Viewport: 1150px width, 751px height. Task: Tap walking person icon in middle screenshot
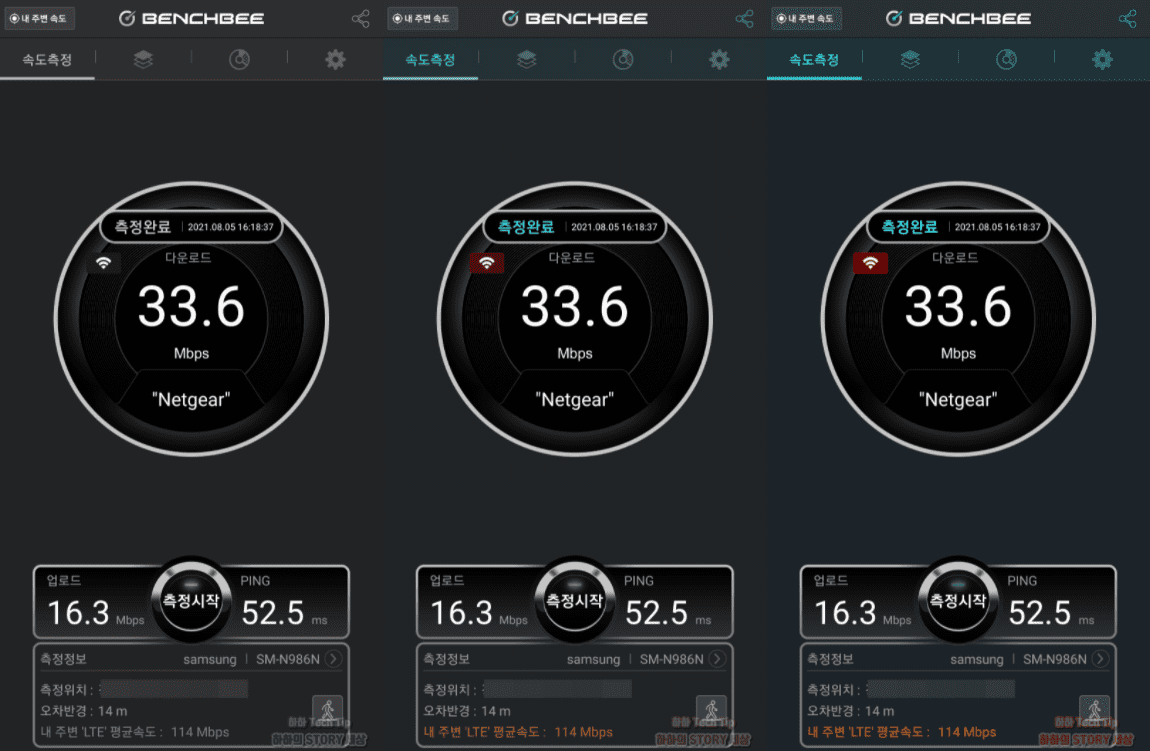(711, 711)
